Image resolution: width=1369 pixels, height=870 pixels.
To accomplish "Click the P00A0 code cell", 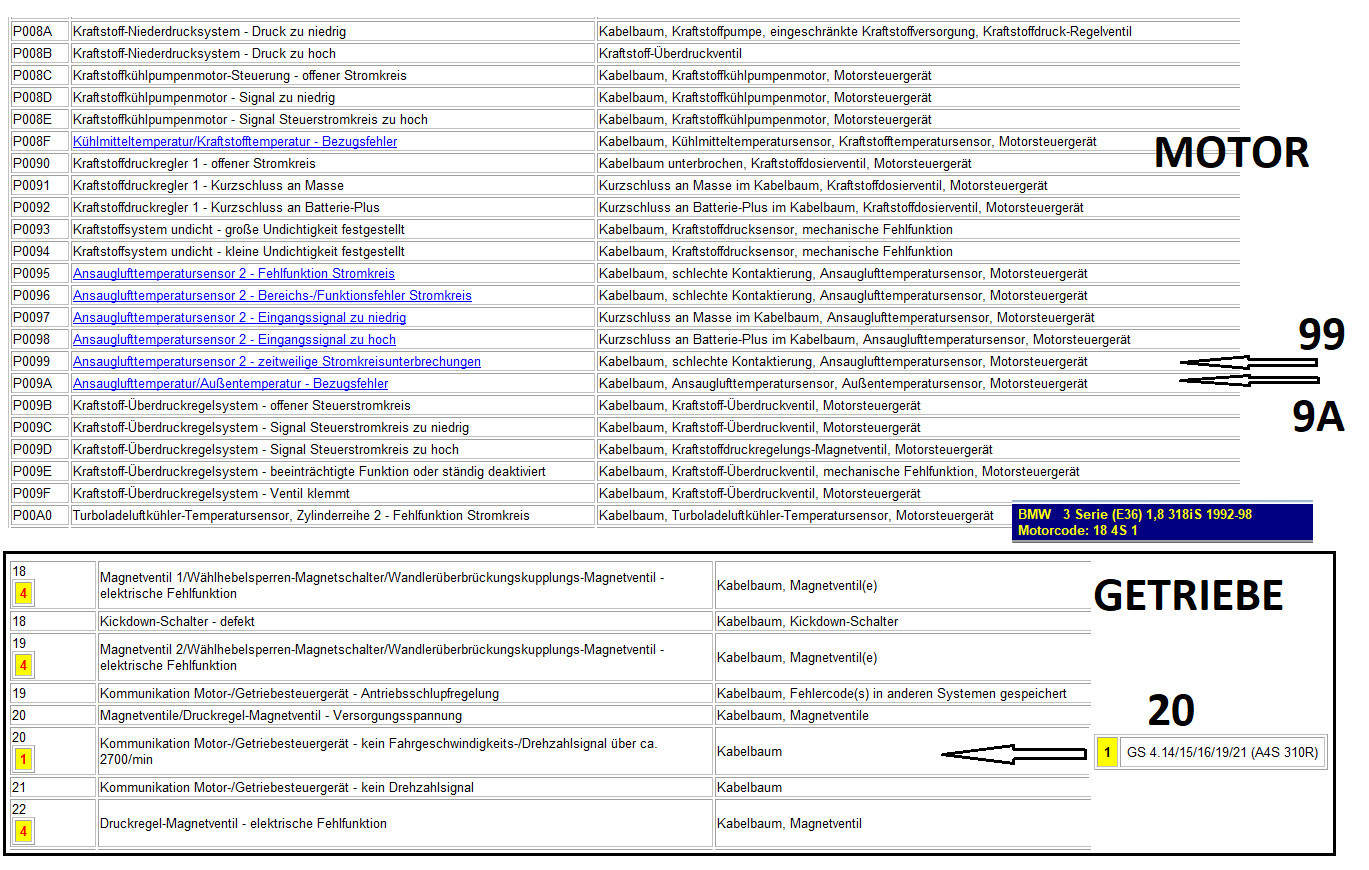I will (x=39, y=516).
